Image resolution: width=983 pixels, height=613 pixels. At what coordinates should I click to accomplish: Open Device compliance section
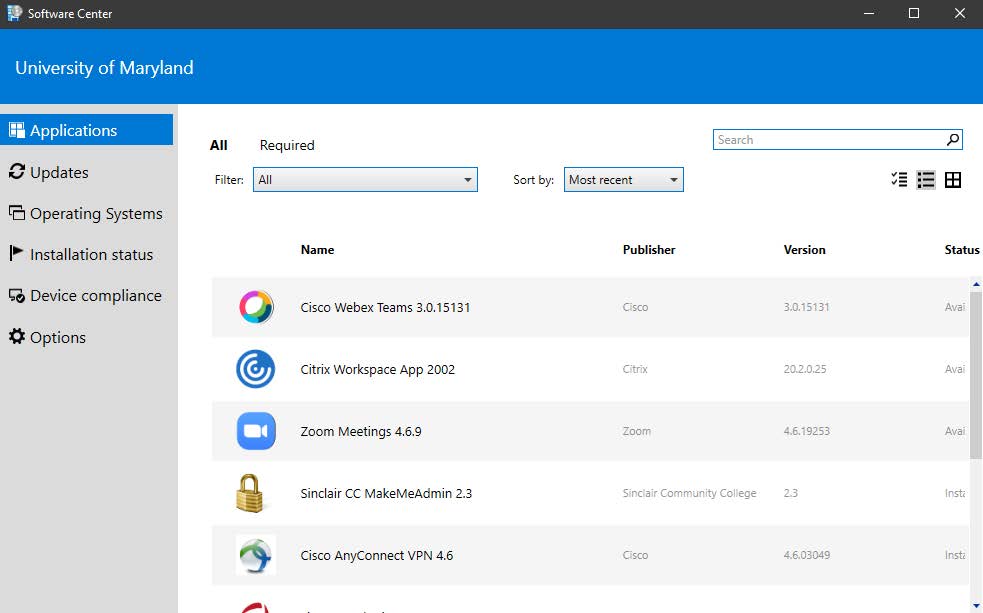(95, 295)
